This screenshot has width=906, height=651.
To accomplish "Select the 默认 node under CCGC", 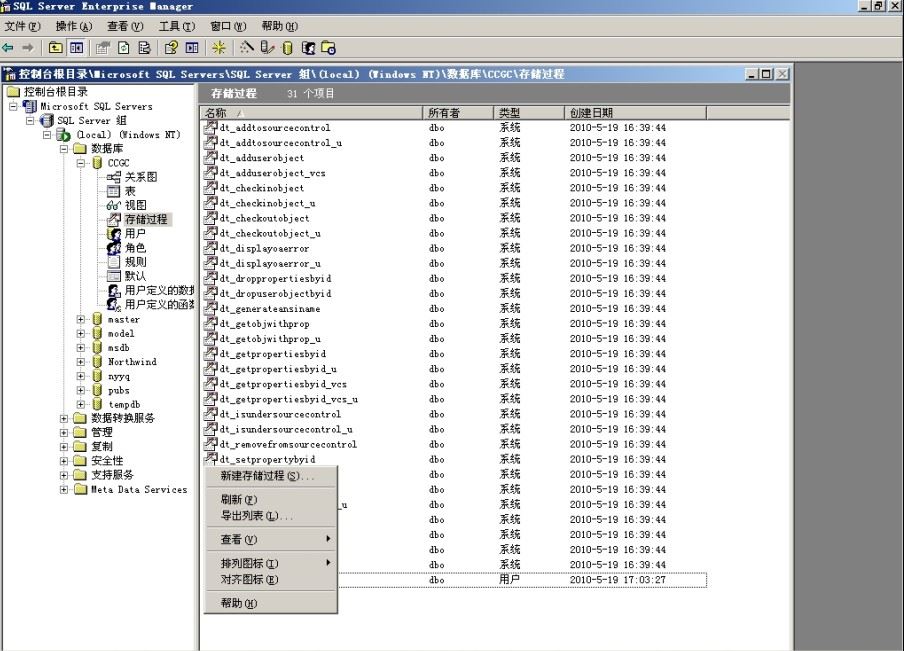I will [x=135, y=276].
